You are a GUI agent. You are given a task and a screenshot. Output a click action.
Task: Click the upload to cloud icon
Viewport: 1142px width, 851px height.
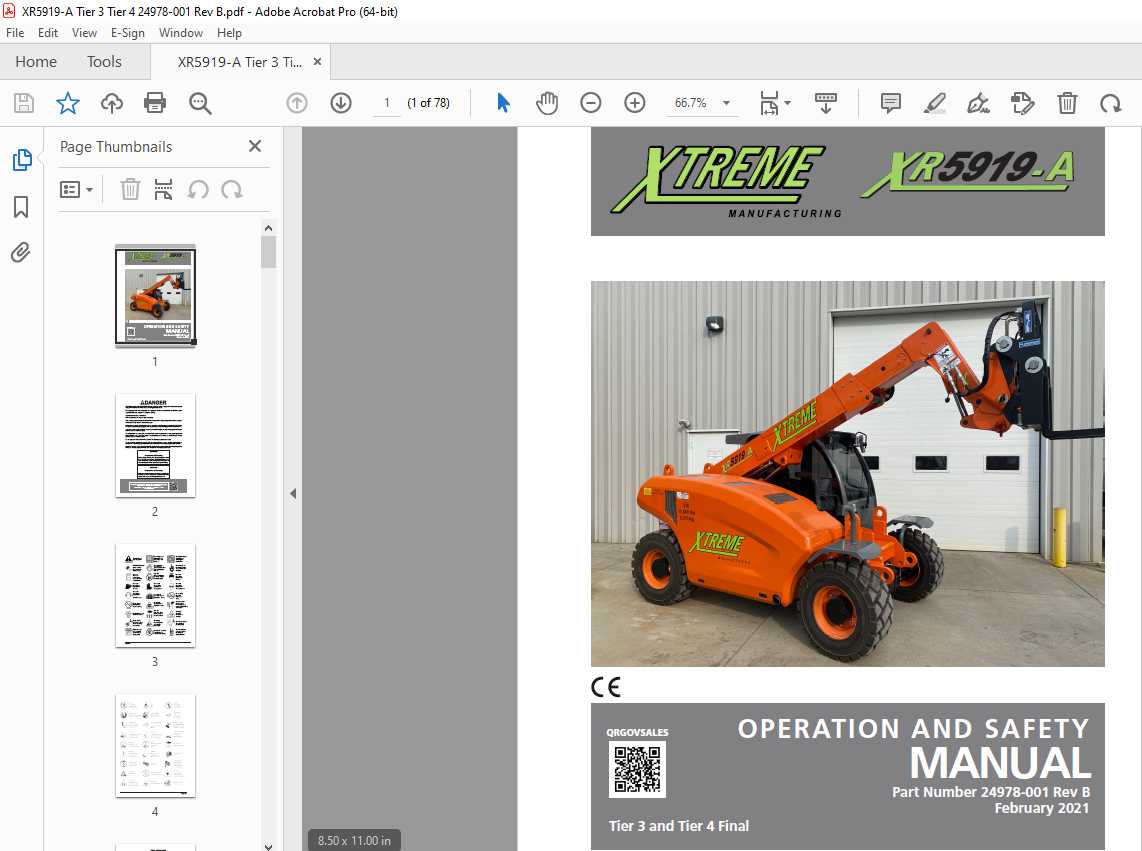tap(111, 103)
